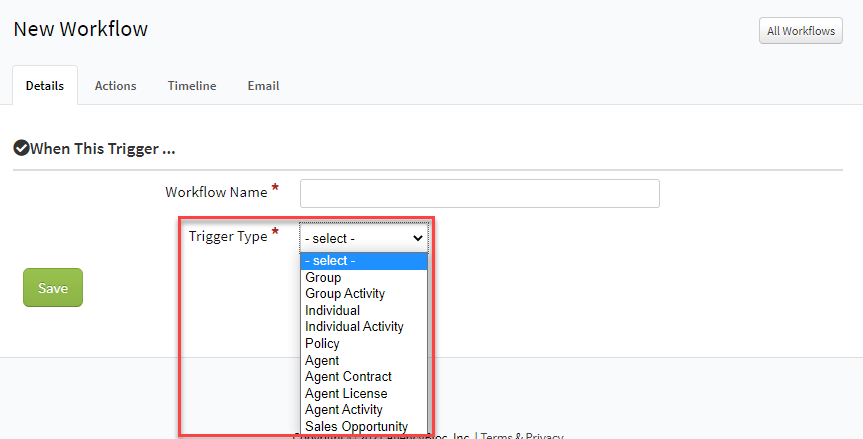863x439 pixels.
Task: Select Group Activity trigger type
Action: [364, 294]
